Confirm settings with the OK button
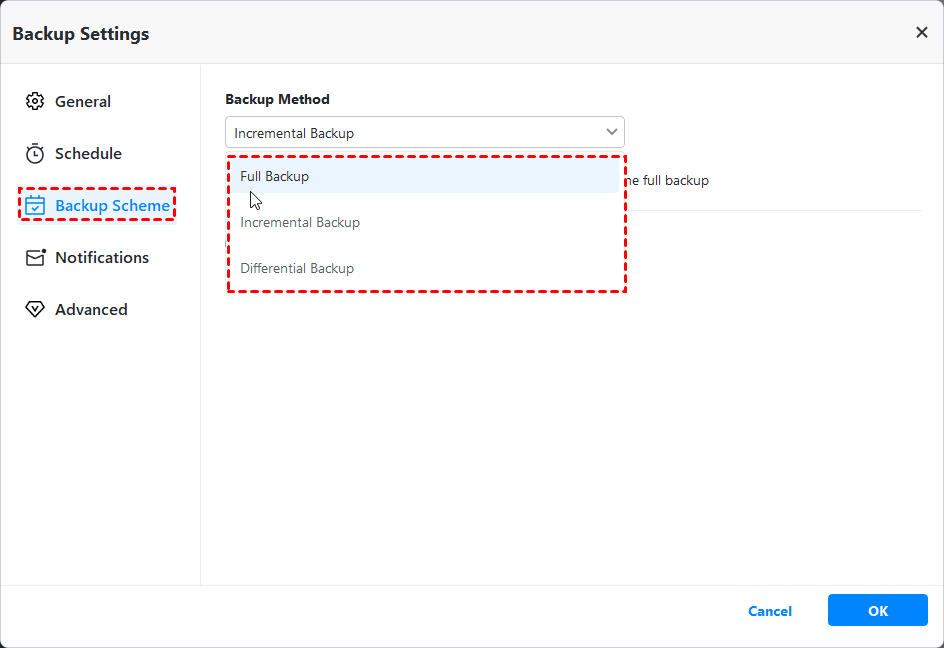The width and height of the screenshot is (944, 648). click(x=877, y=611)
